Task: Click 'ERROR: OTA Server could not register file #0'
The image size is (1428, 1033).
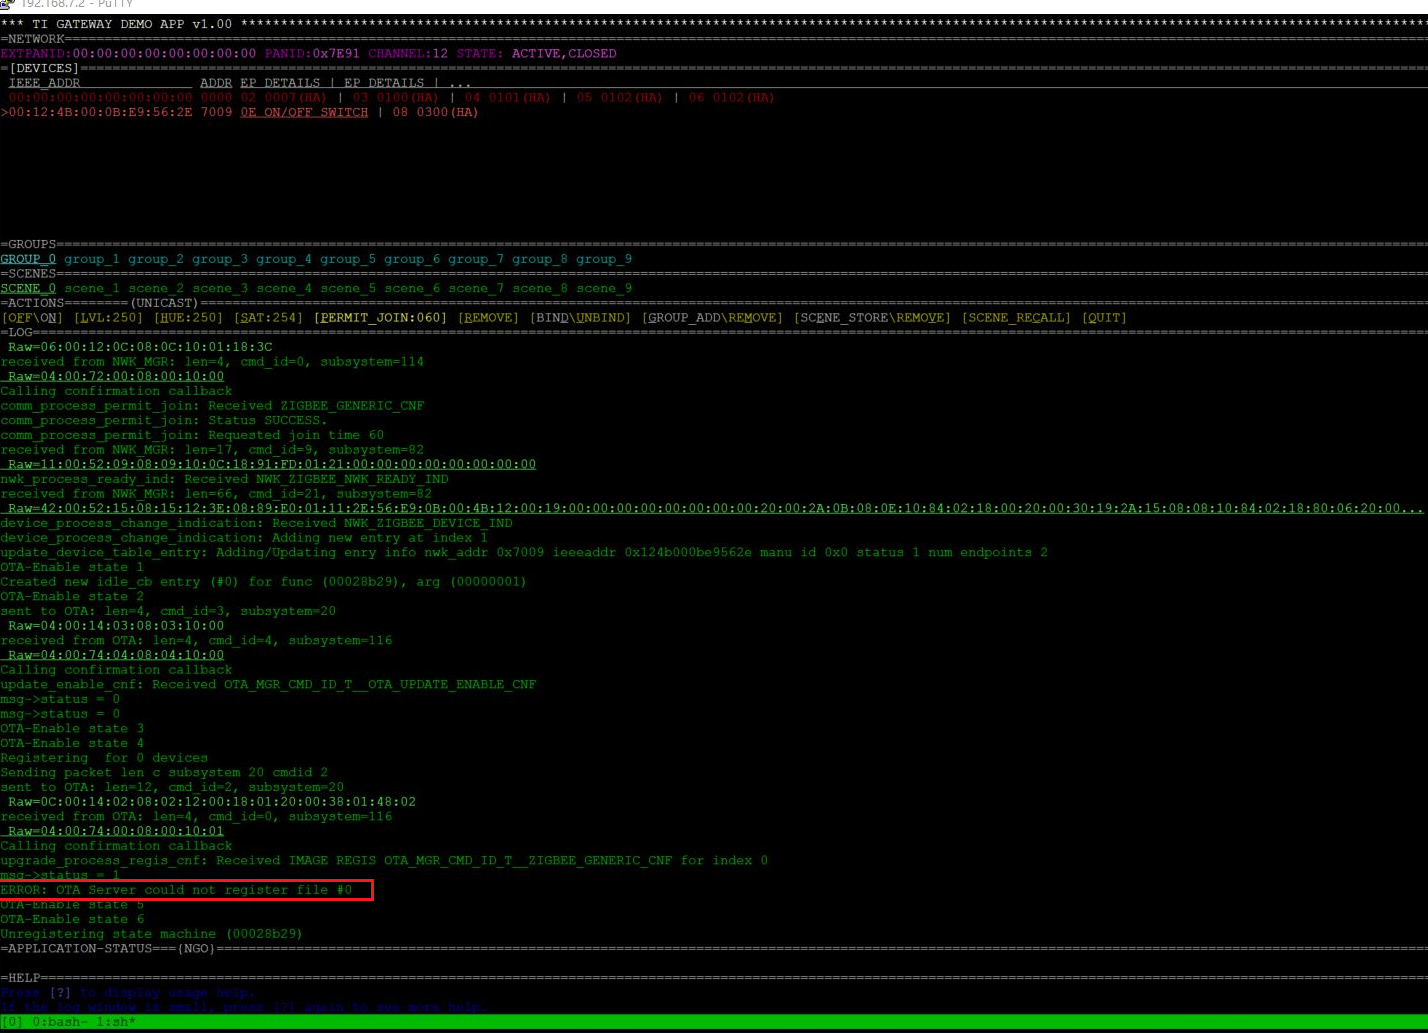Action: coord(176,890)
